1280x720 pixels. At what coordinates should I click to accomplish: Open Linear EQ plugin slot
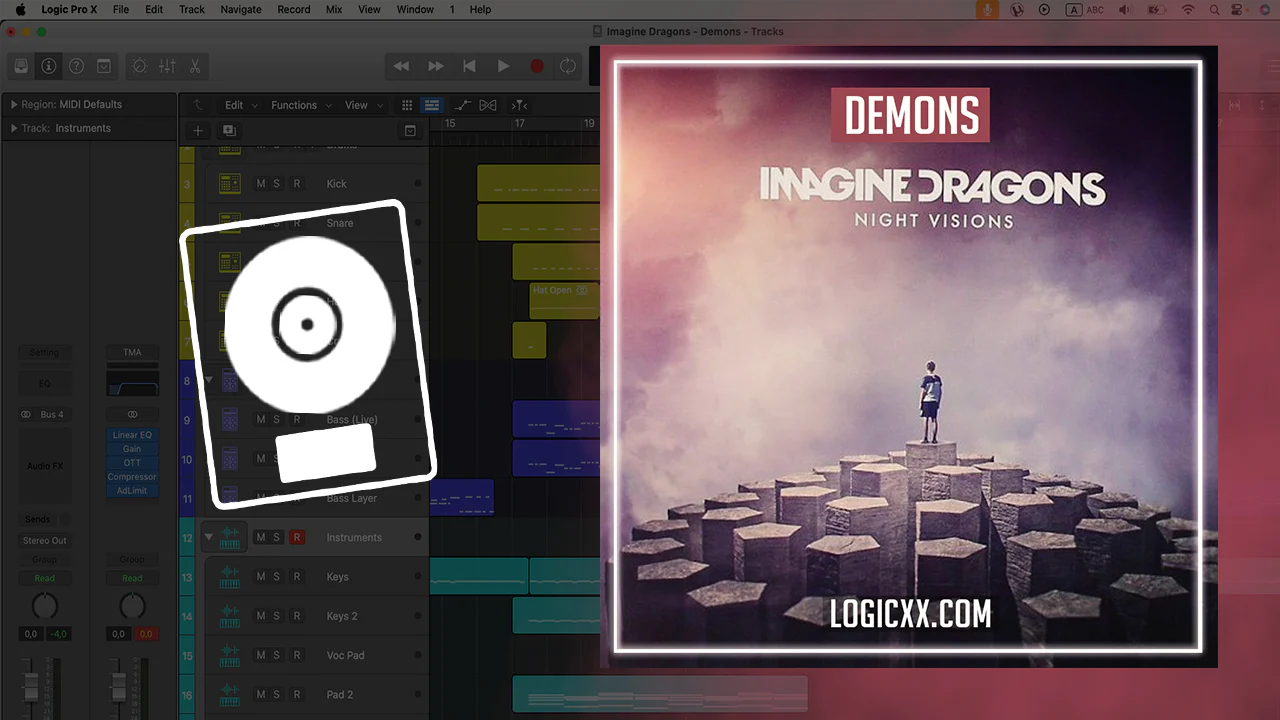(x=132, y=435)
